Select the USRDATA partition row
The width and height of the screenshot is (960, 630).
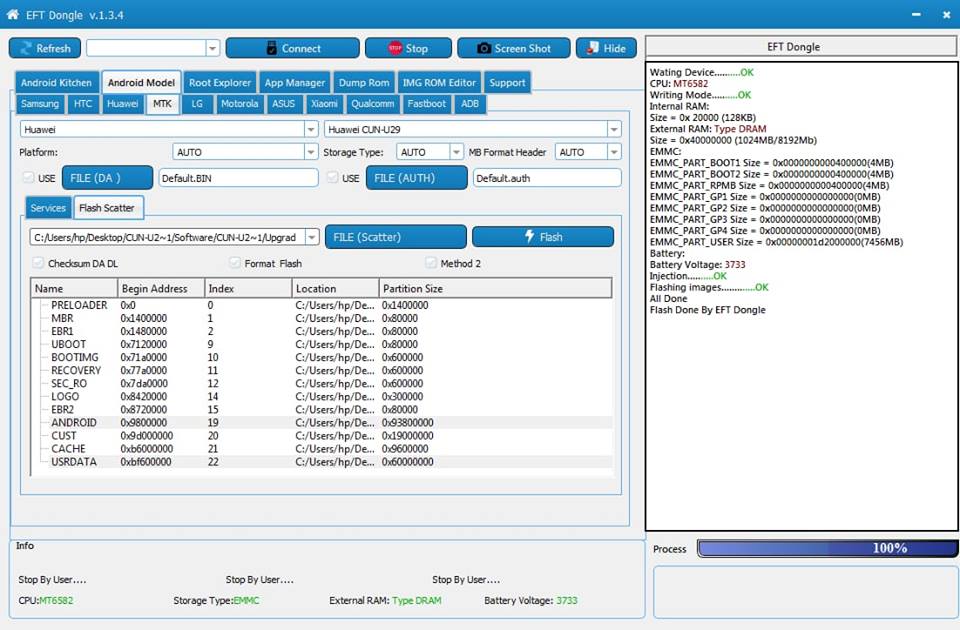click(322, 462)
